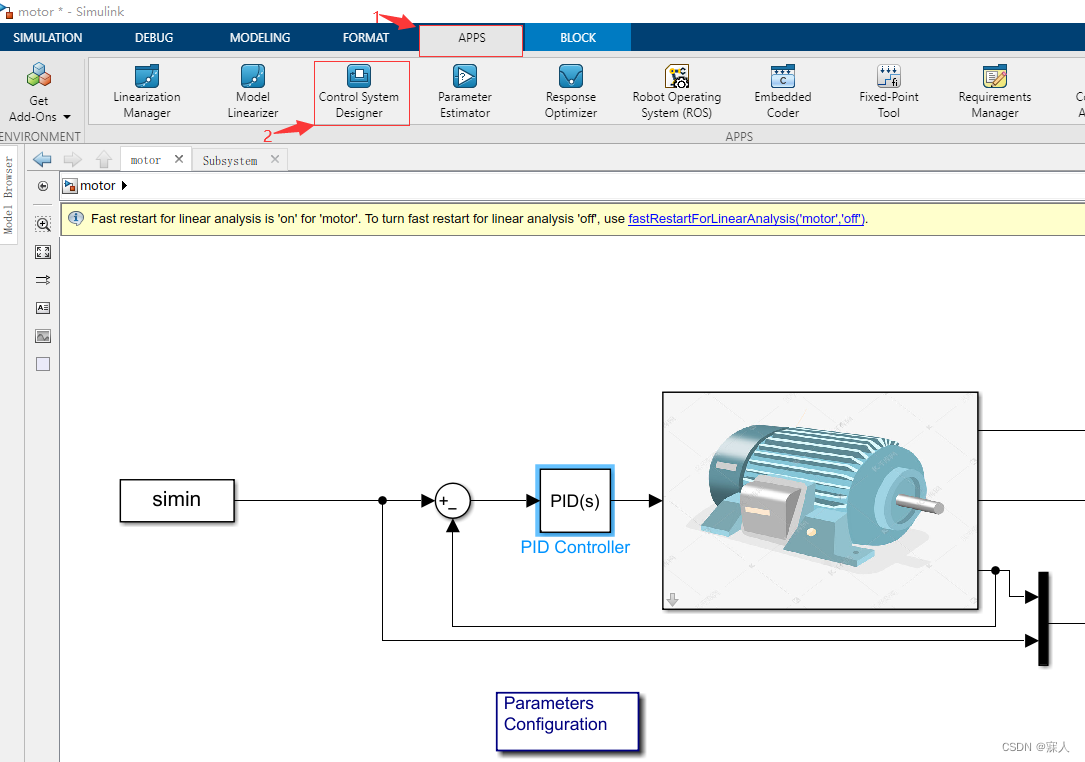Select the Zoom tool in the palette
This screenshot has width=1085, height=762.
[x=42, y=224]
